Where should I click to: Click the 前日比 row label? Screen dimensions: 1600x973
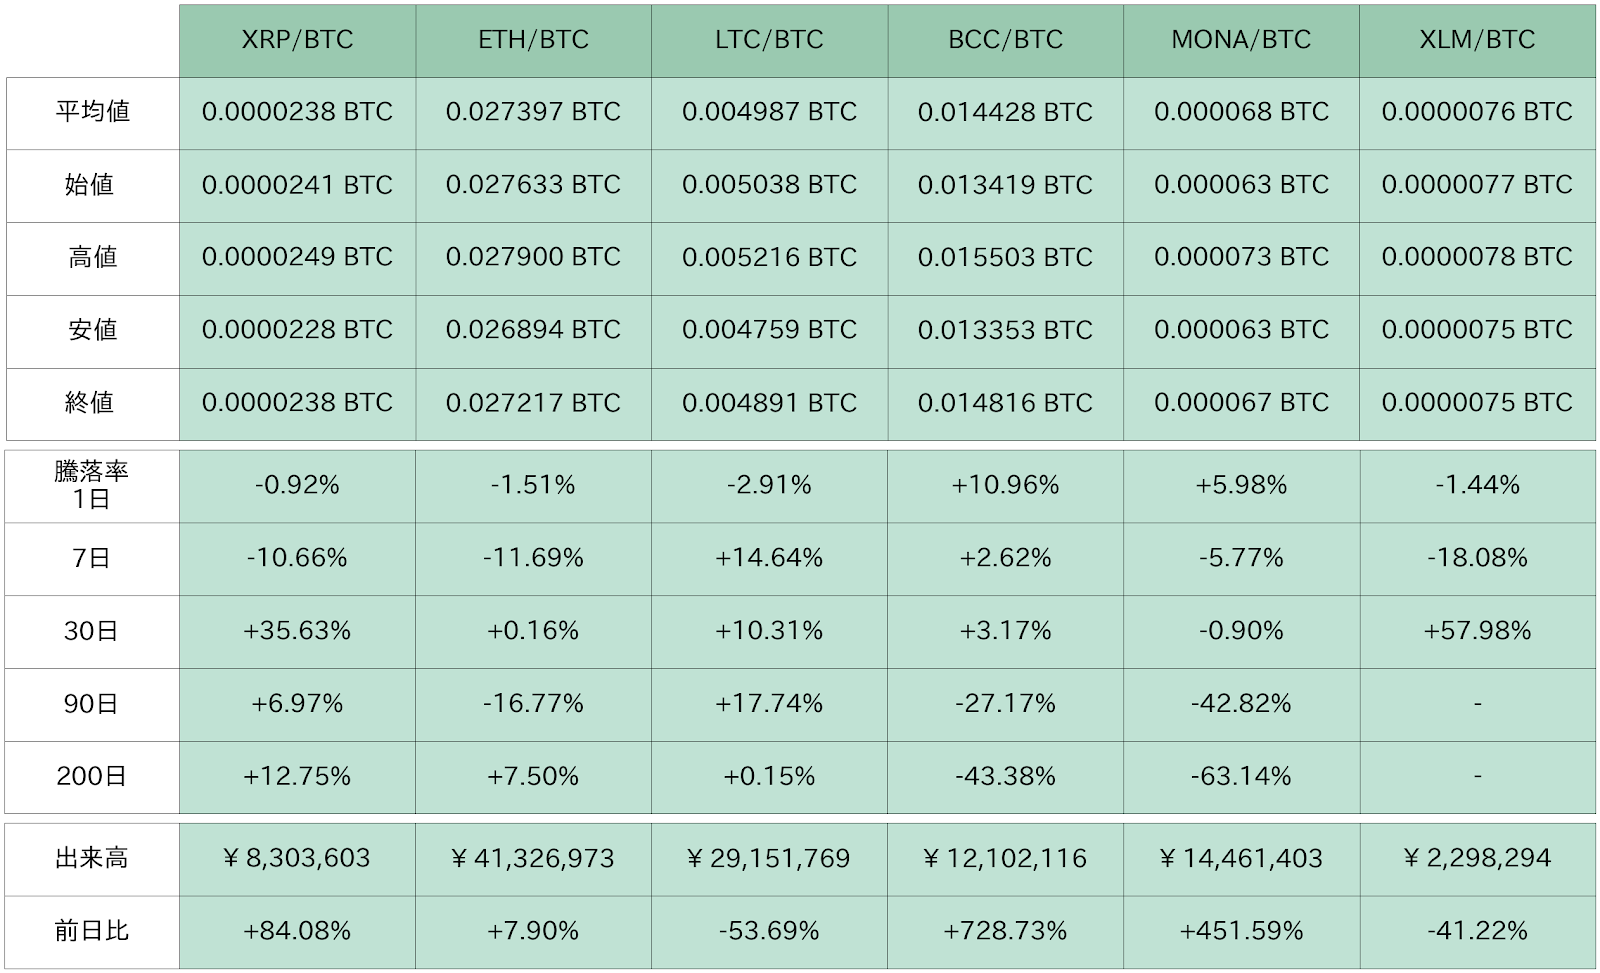pyautogui.click(x=92, y=931)
